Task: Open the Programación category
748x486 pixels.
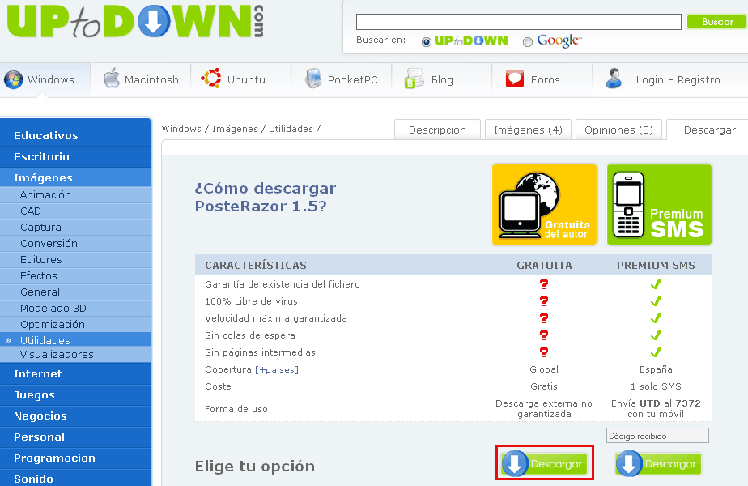Action: click(75, 458)
